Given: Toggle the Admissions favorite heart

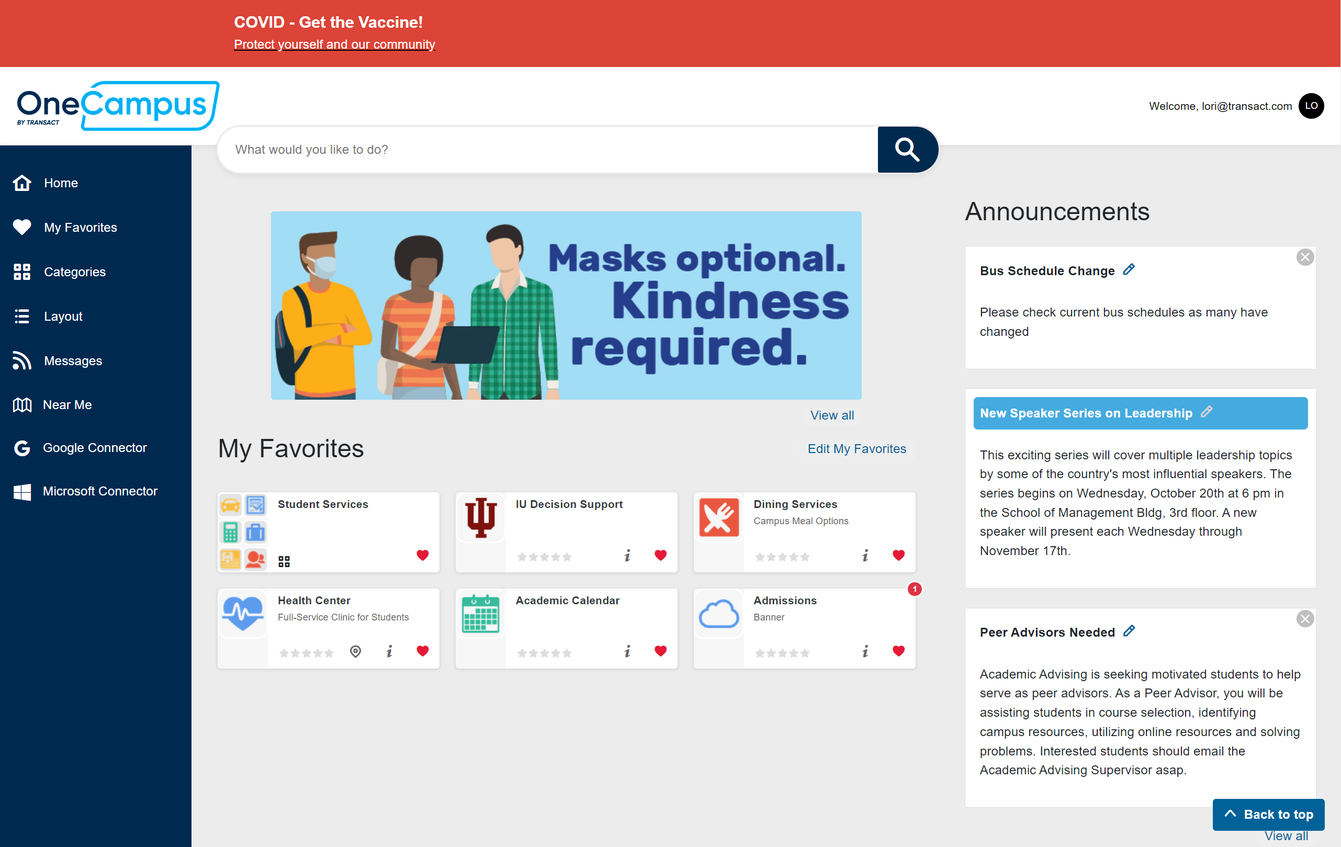Looking at the screenshot, I should tap(898, 651).
